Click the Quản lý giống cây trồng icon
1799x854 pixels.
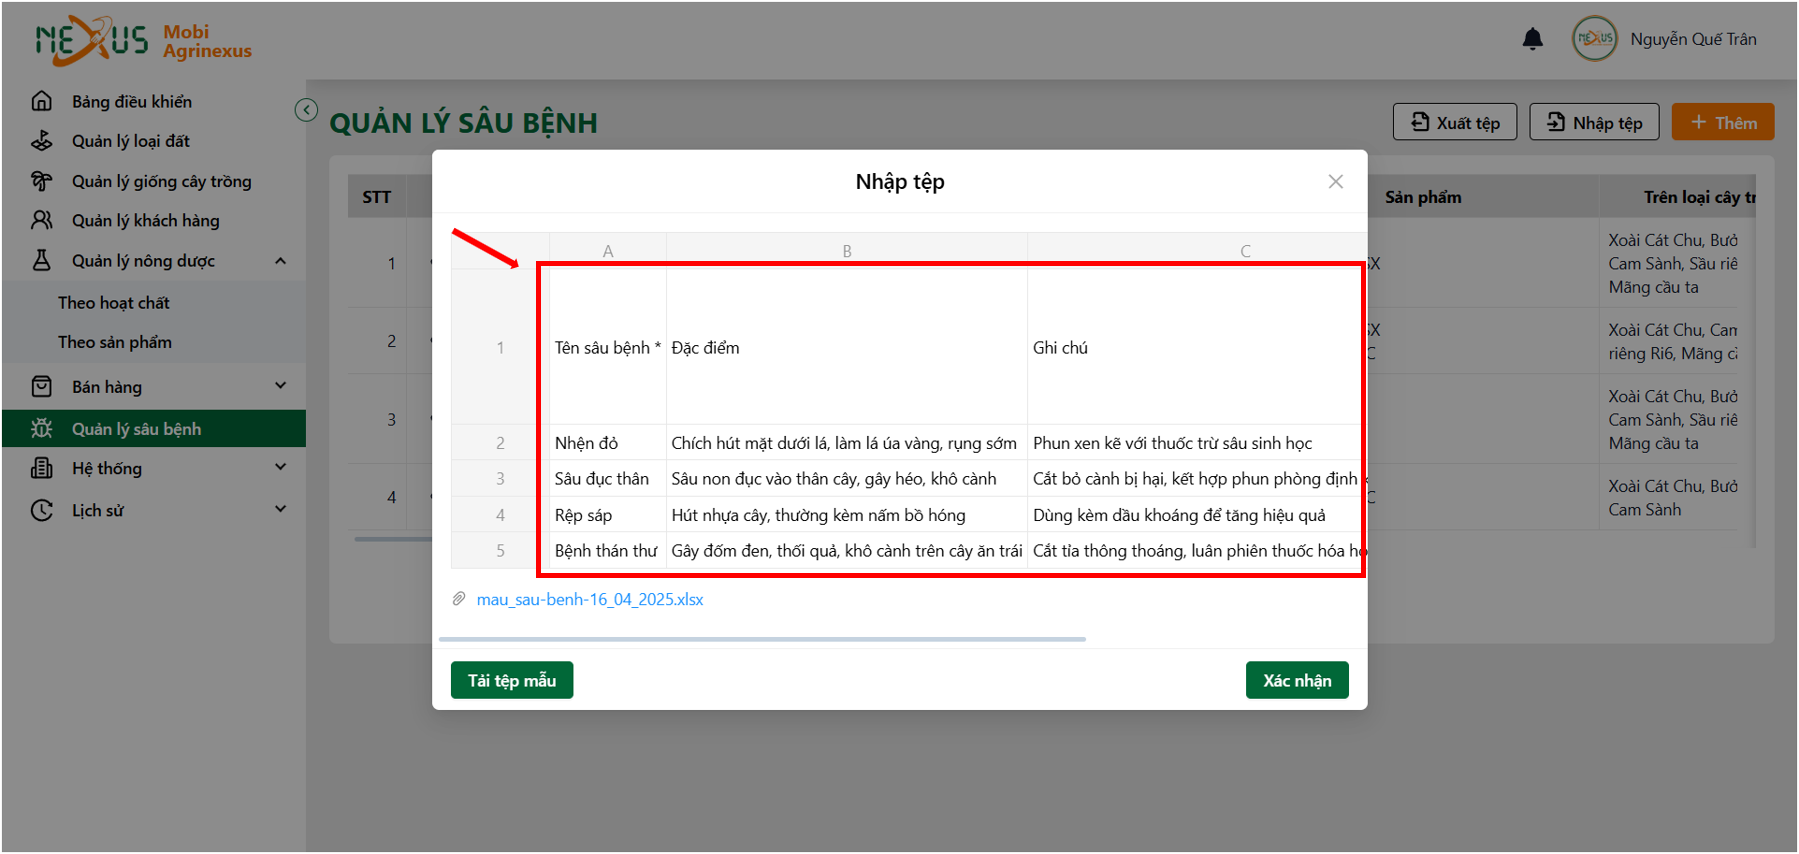(41, 181)
